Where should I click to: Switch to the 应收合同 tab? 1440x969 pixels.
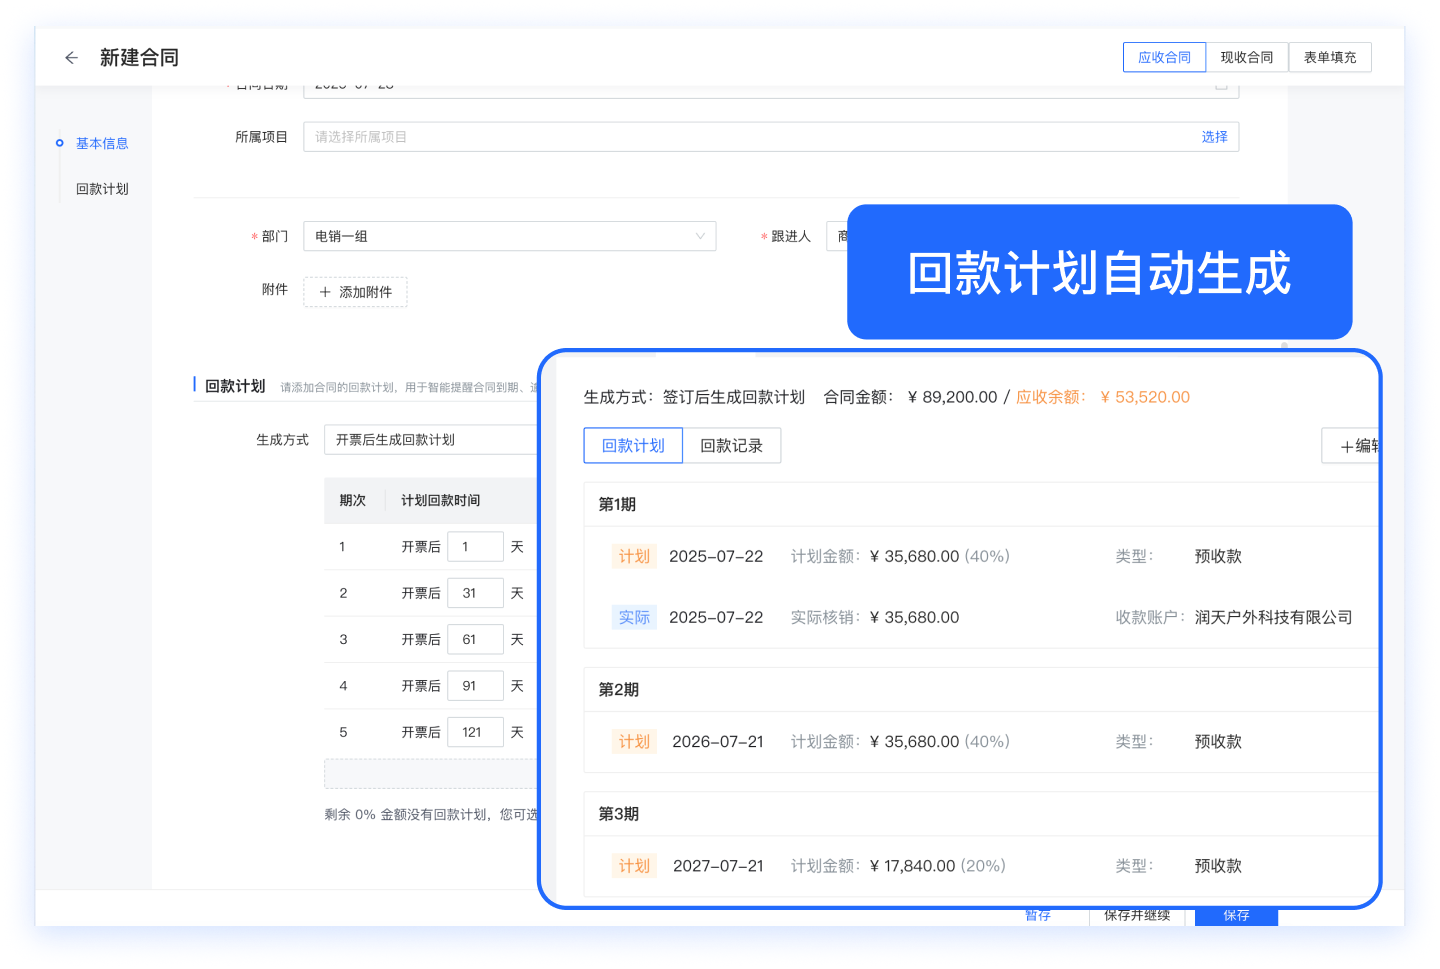1164,58
